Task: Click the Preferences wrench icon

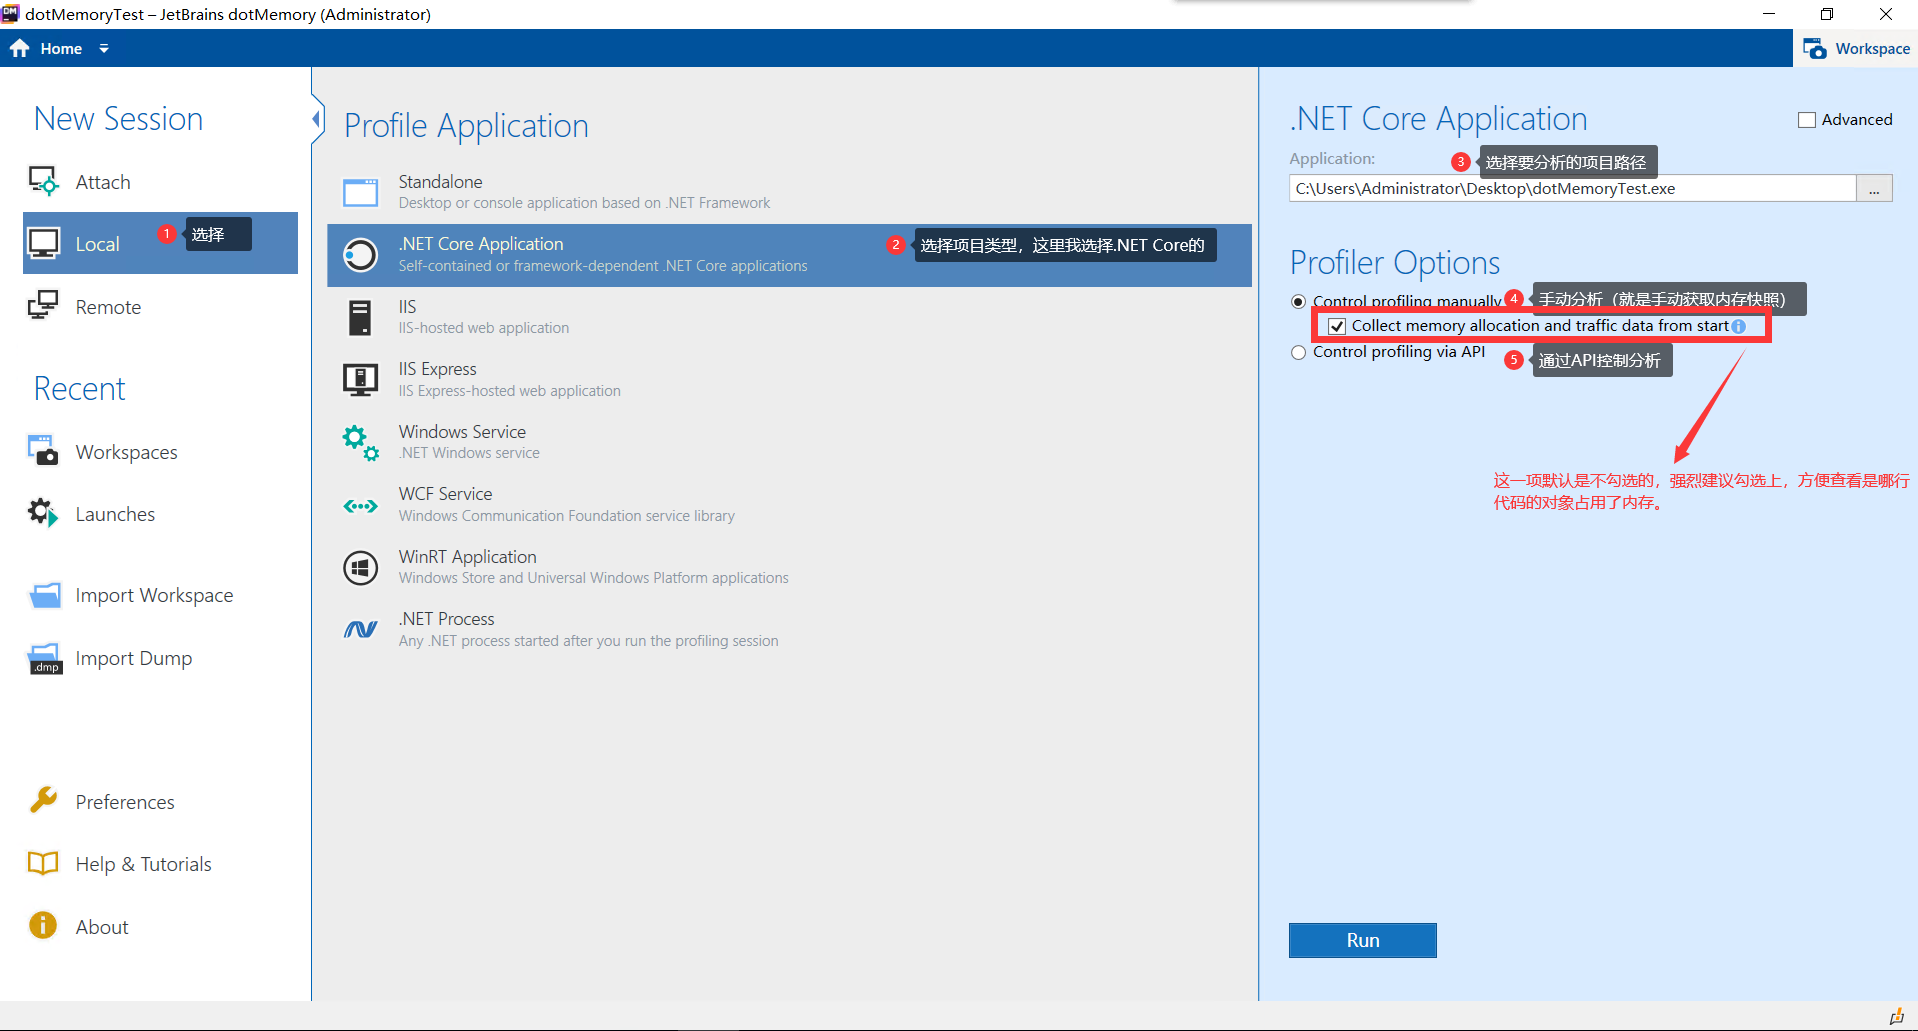Action: coord(43,801)
